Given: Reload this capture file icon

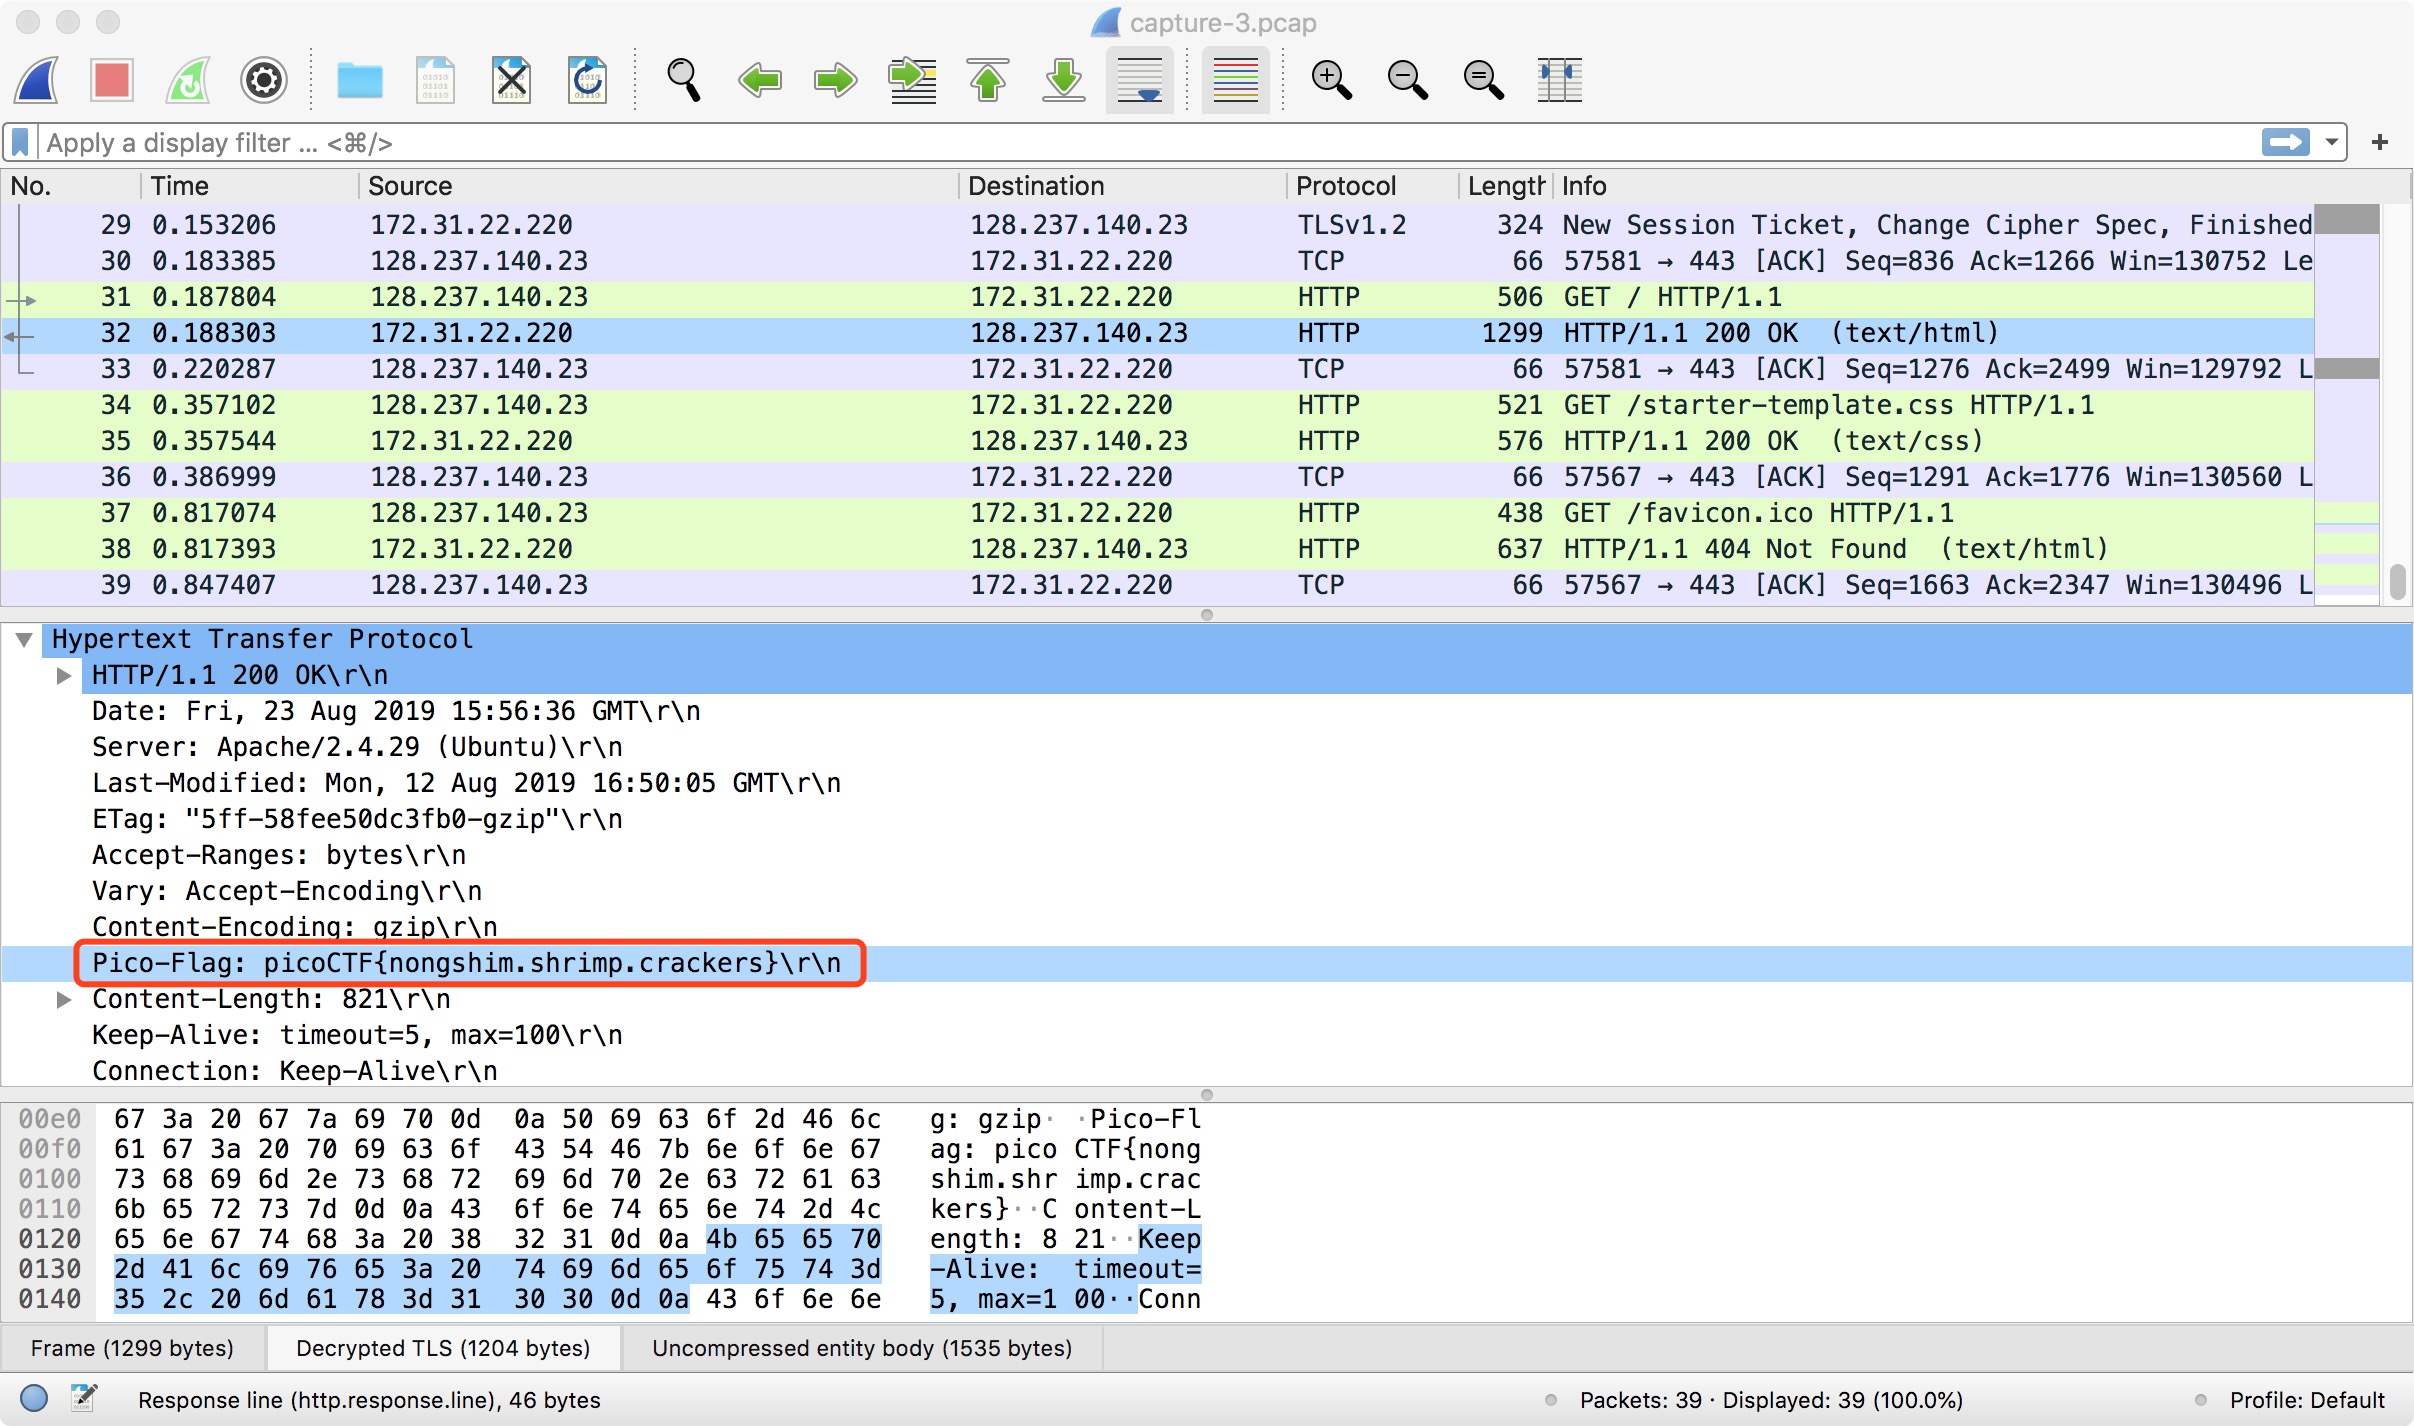Looking at the screenshot, I should click(x=588, y=80).
